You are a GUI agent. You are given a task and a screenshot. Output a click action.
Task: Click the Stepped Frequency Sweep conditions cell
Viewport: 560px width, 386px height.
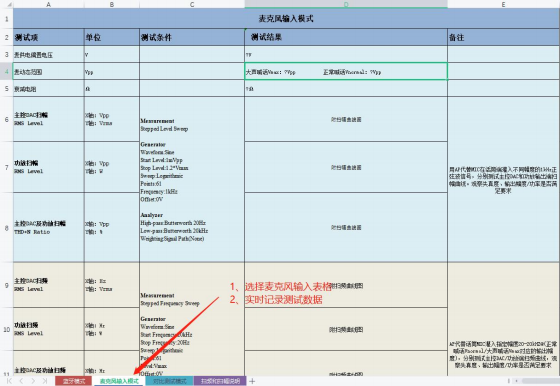coord(192,319)
